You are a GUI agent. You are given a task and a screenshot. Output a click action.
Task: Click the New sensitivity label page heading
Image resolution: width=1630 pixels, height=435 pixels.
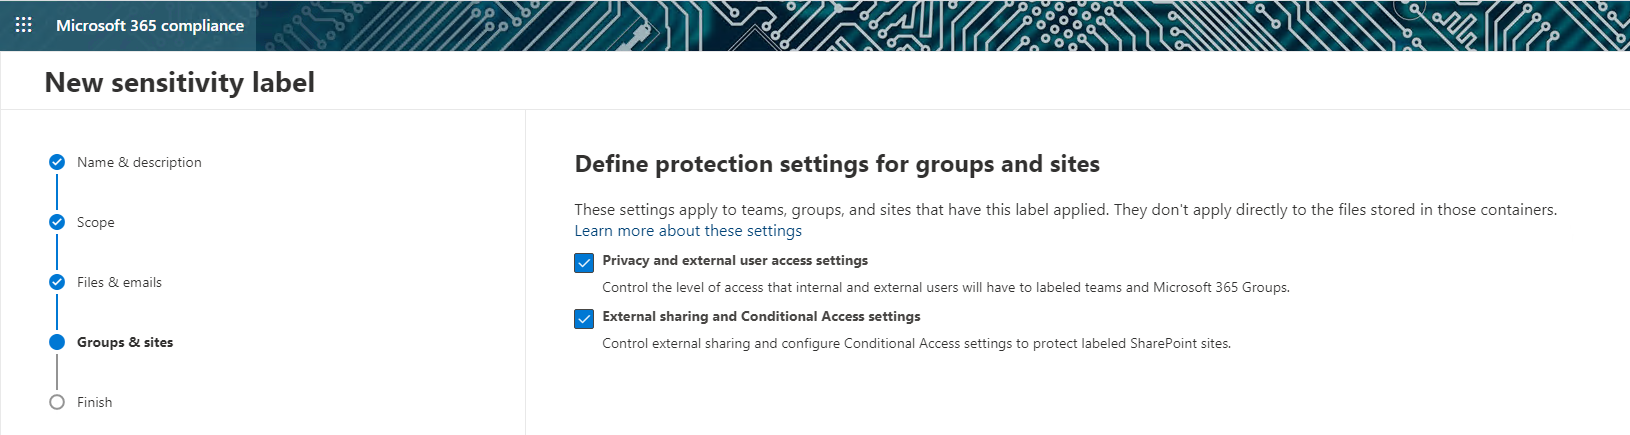pos(180,82)
